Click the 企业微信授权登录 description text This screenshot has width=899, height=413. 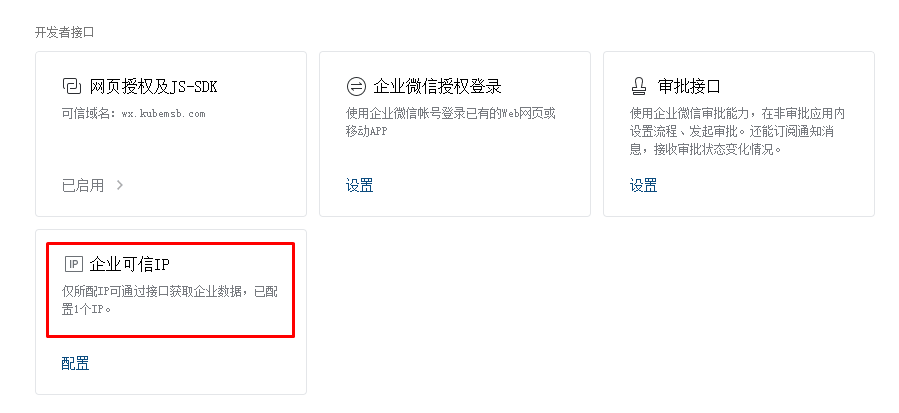click(451, 122)
